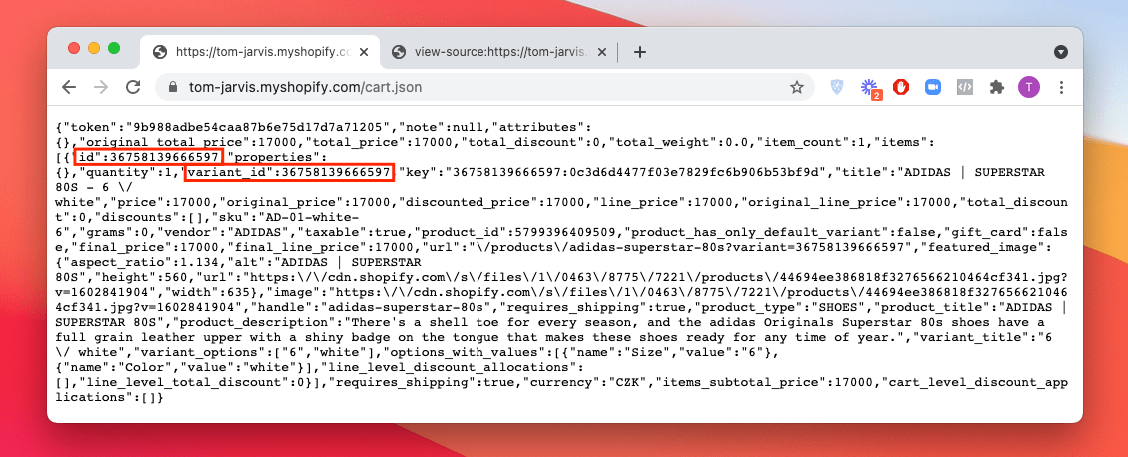Viewport: 1128px width, 457px height.
Task: Open a new tab with the plus button
Action: click(x=640, y=52)
